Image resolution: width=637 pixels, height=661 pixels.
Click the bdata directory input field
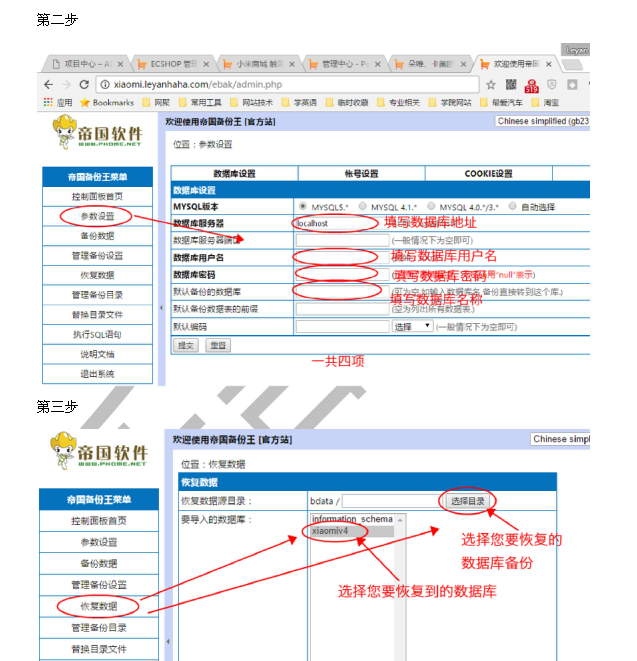pos(391,501)
